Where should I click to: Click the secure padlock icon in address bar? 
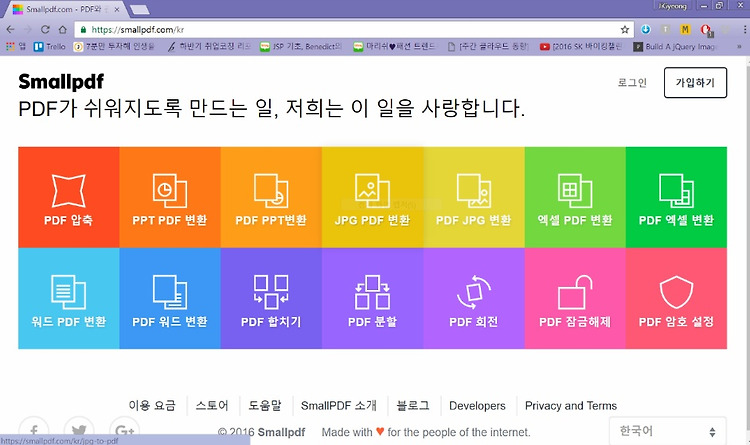[84, 30]
